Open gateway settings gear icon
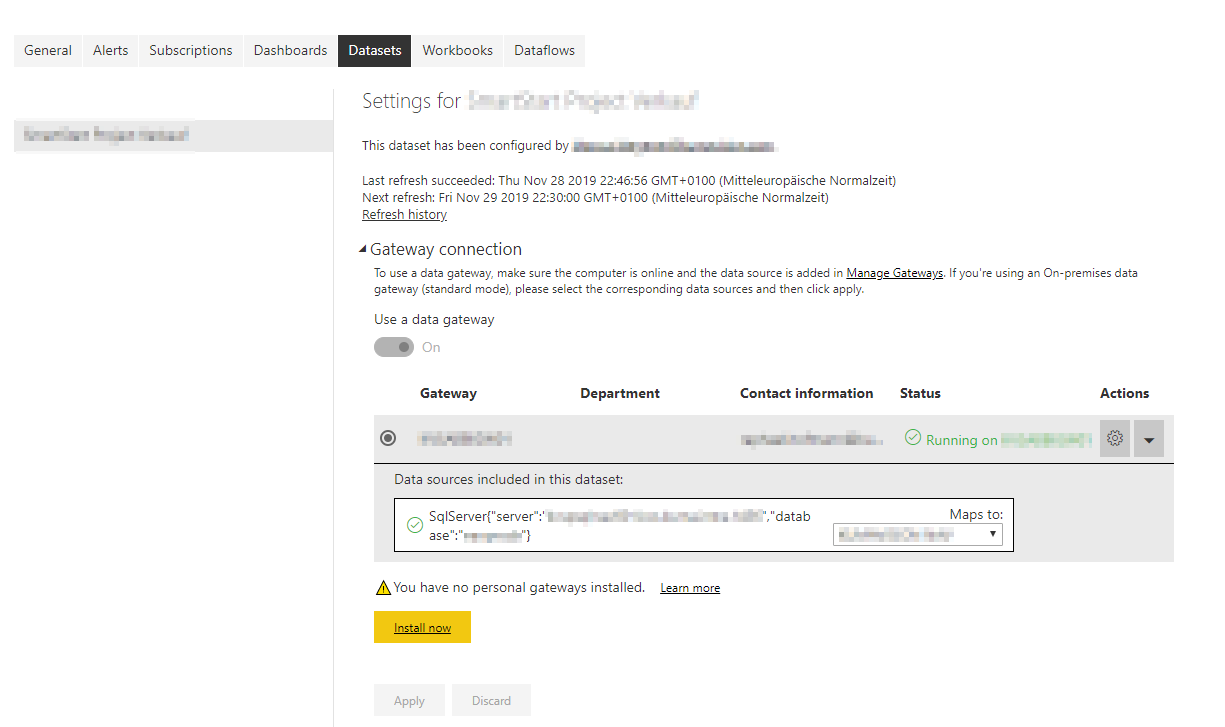This screenshot has width=1225, height=727. pos(1115,438)
